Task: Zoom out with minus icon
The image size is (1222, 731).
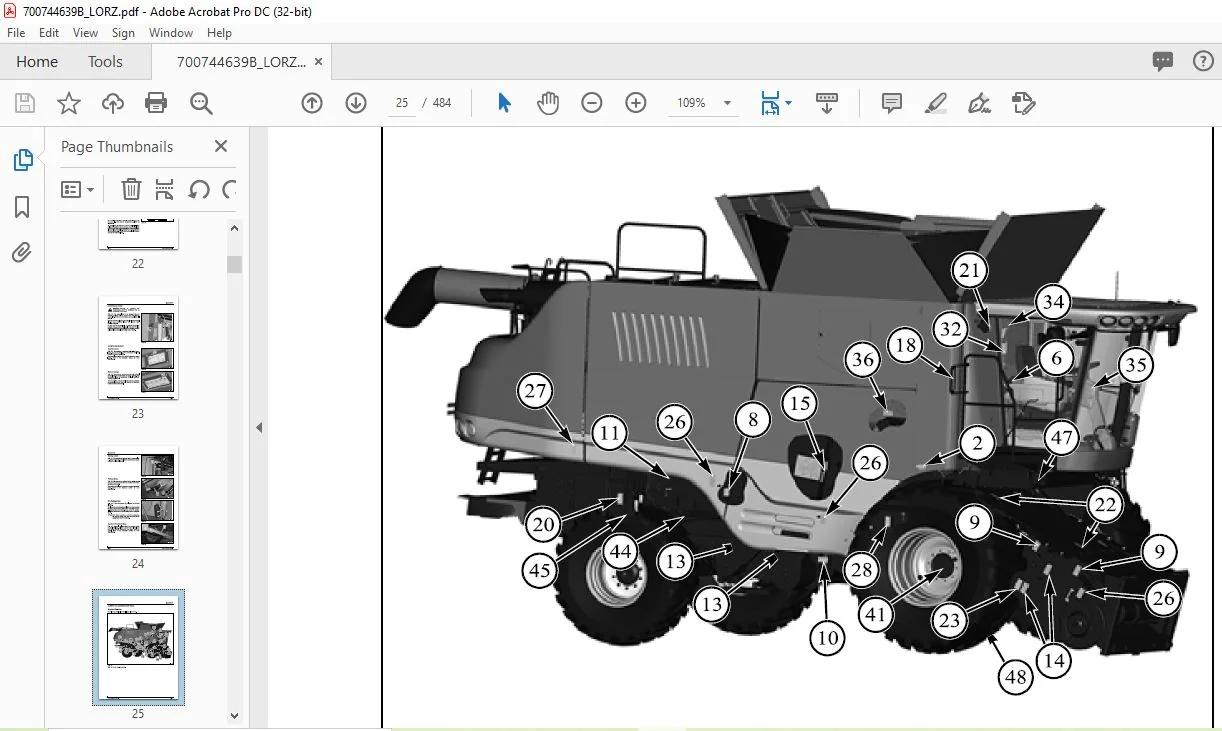Action: click(592, 103)
